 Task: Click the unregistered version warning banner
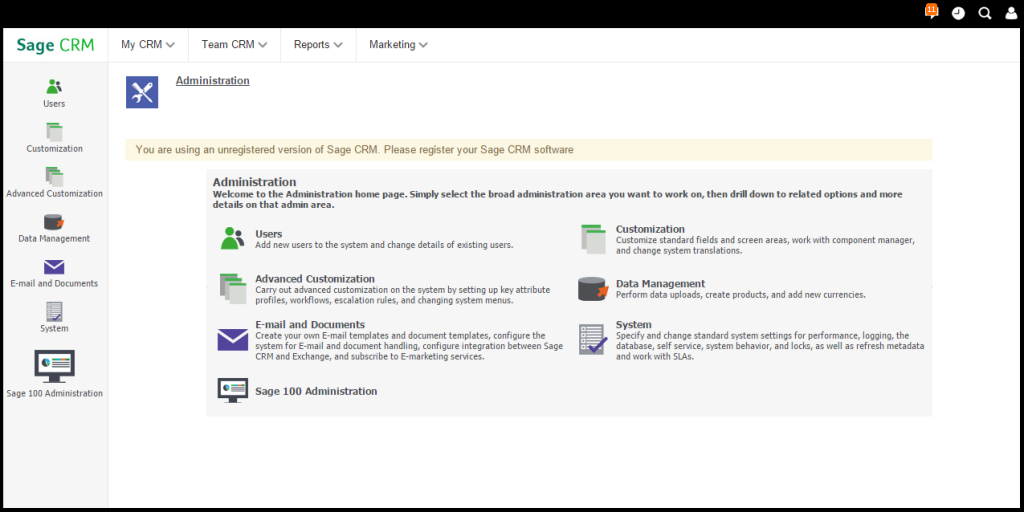pos(528,150)
